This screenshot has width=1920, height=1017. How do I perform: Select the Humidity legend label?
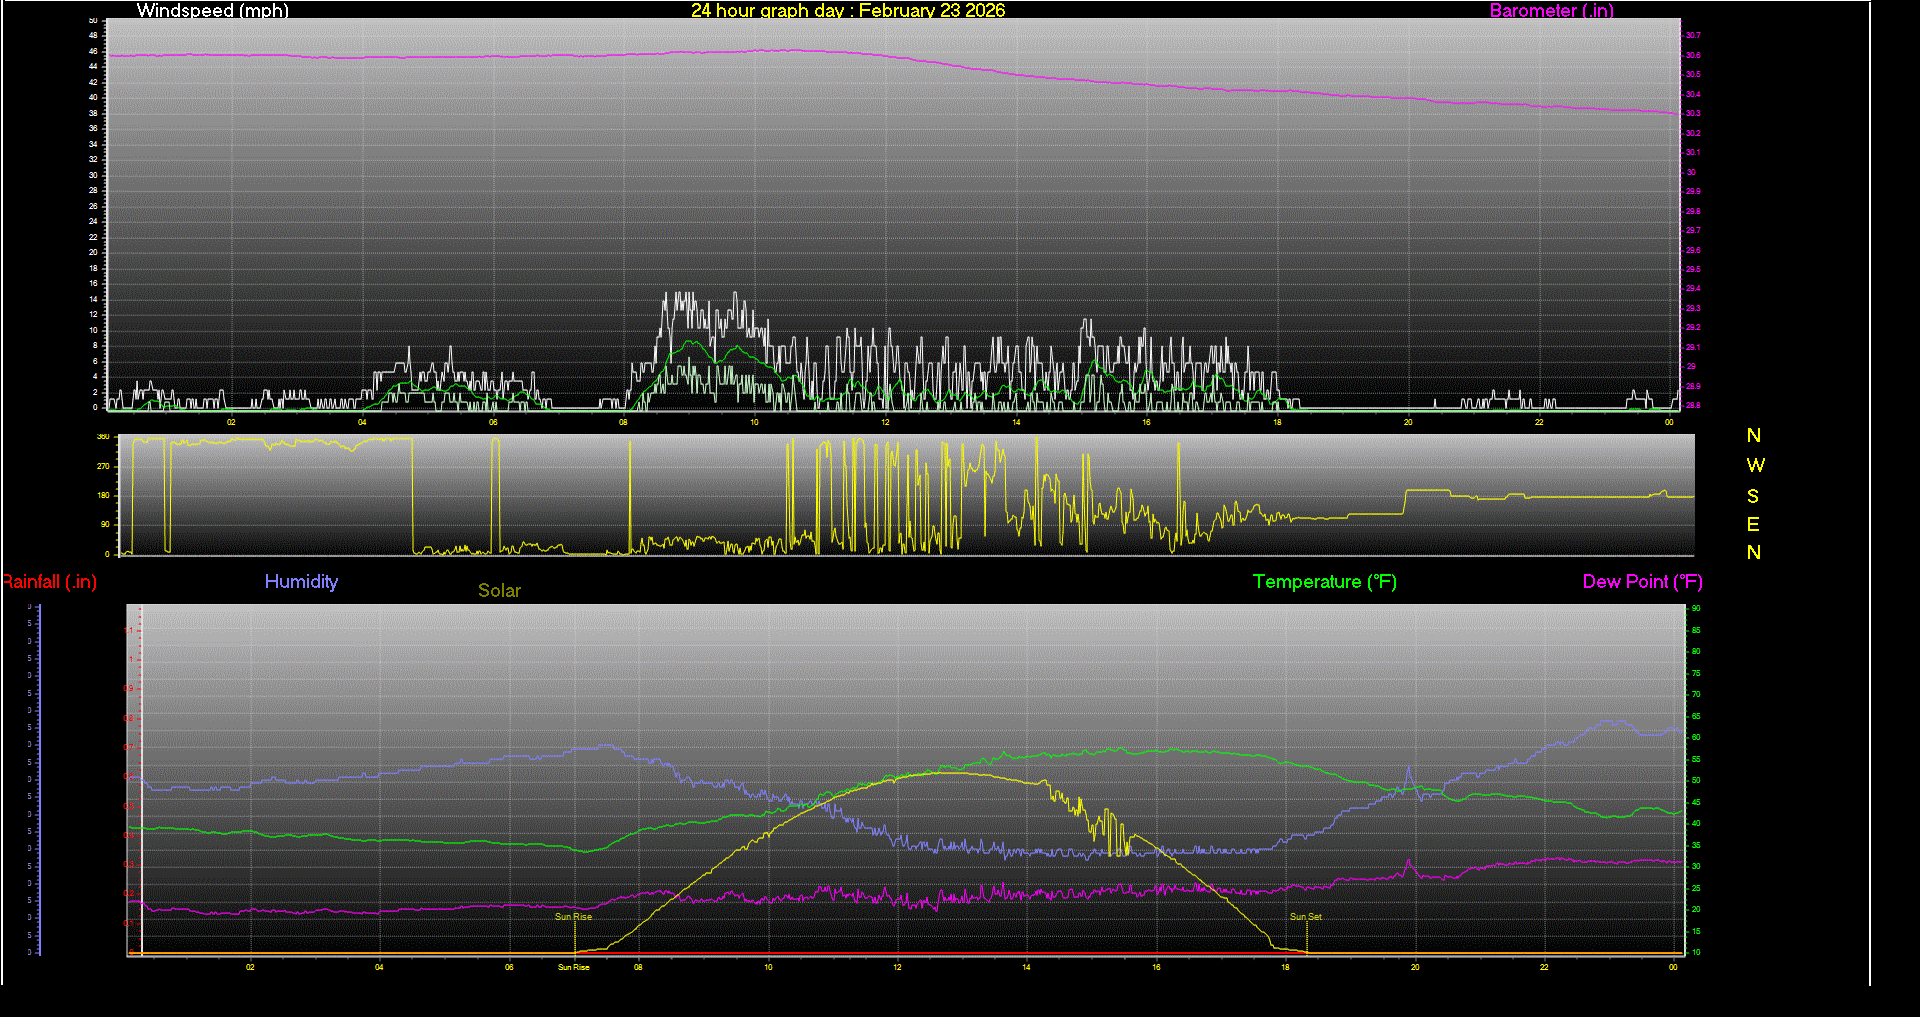pos(301,581)
